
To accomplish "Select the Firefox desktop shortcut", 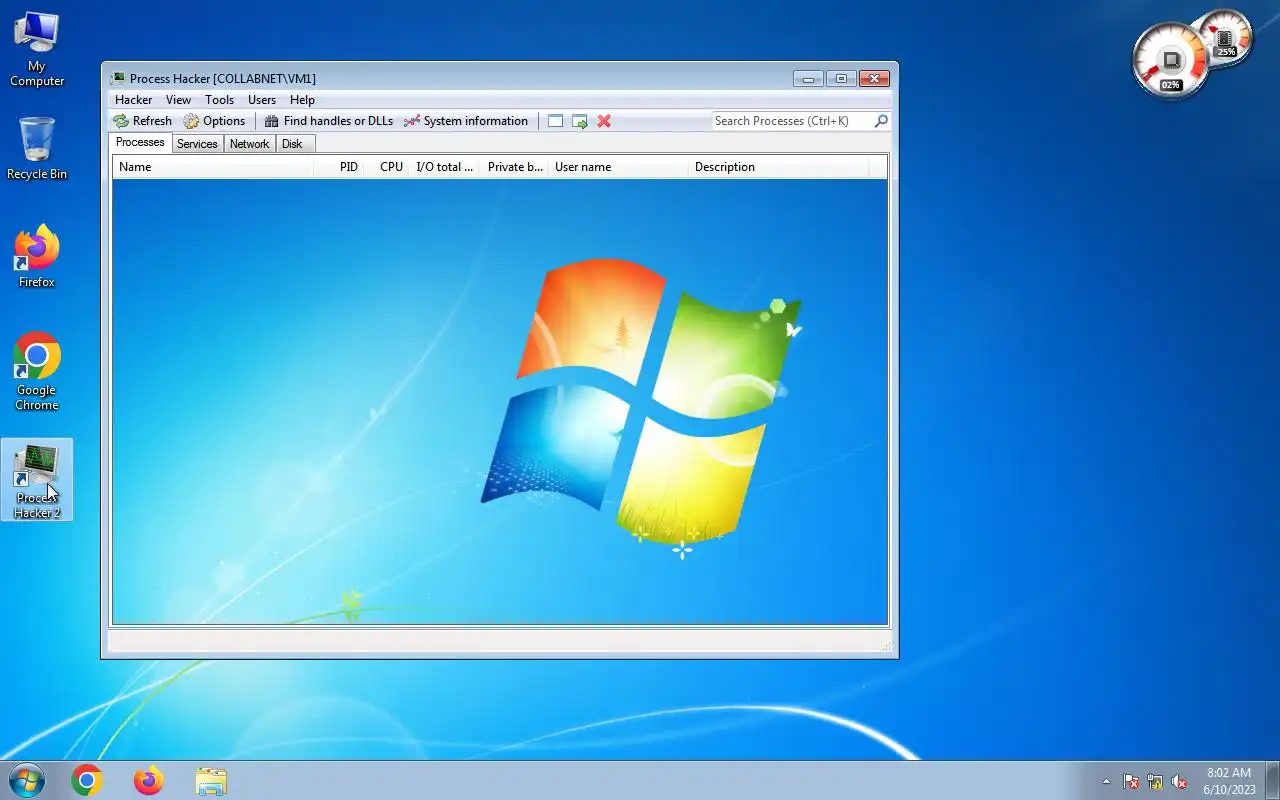I will [x=37, y=257].
